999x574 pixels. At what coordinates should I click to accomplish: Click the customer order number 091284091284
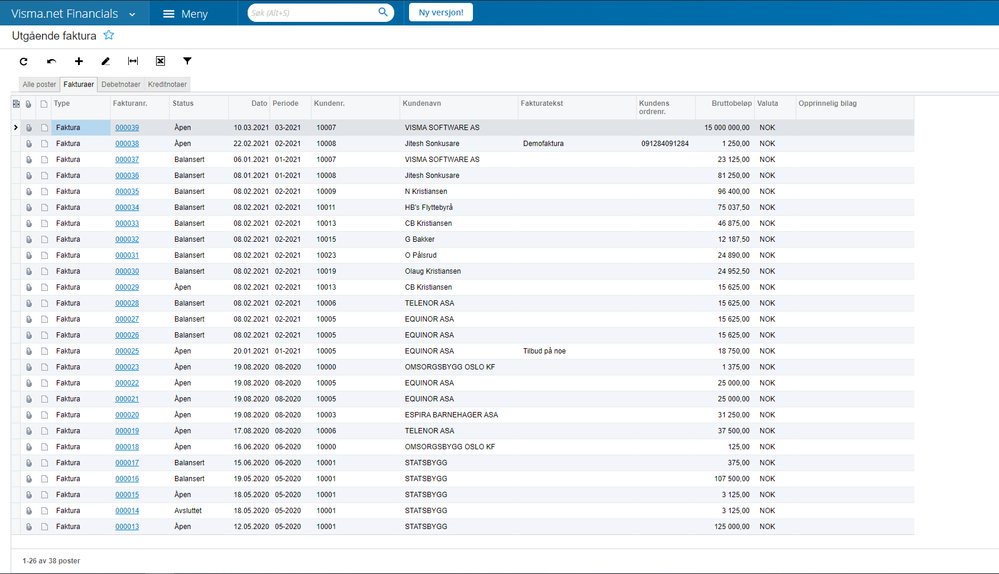click(665, 143)
